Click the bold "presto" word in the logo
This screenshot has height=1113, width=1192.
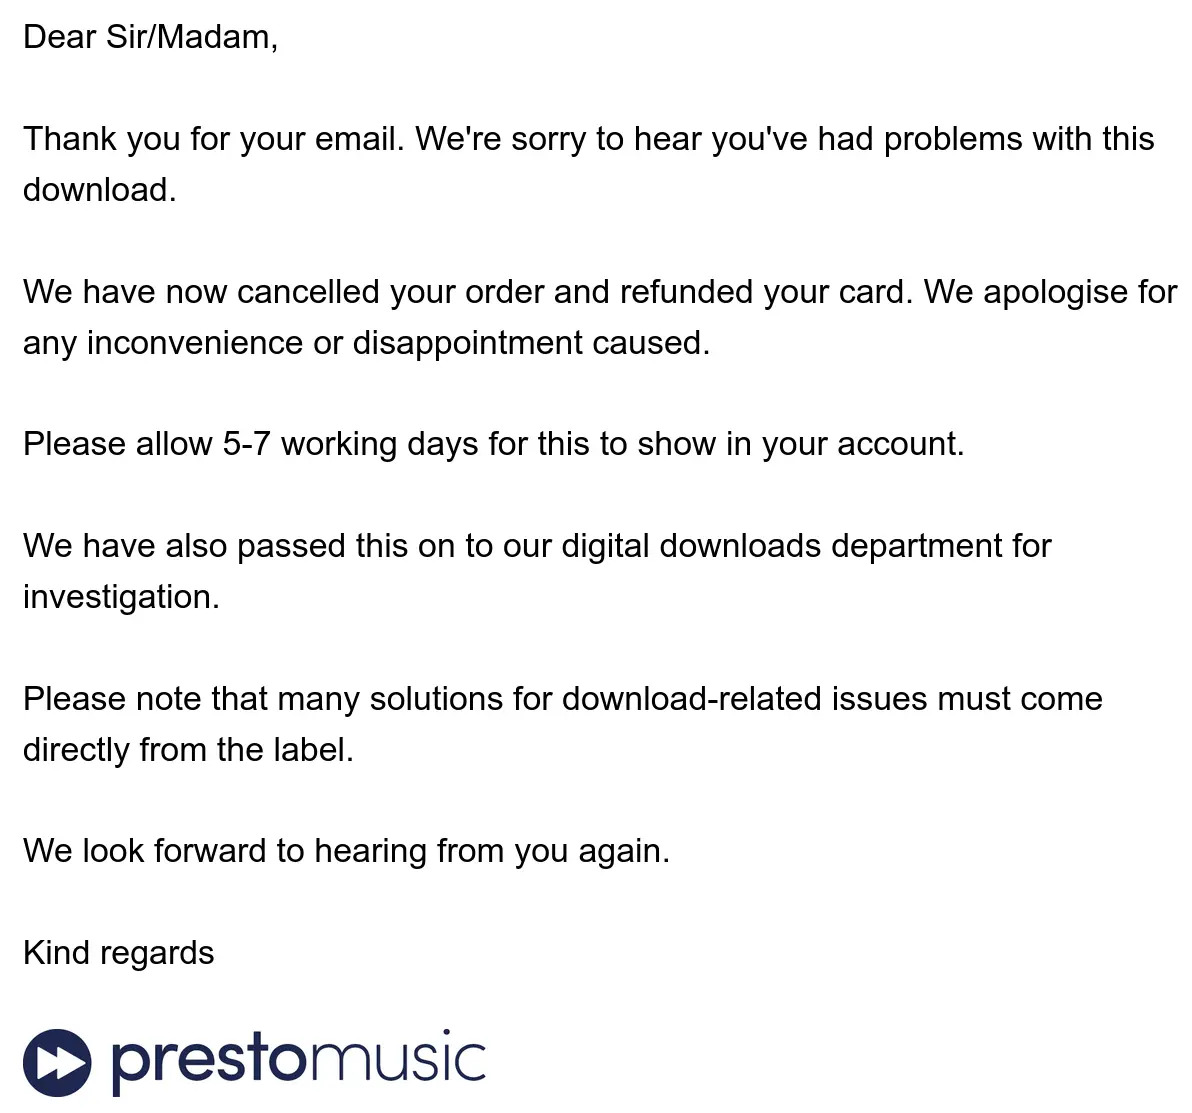(207, 1060)
